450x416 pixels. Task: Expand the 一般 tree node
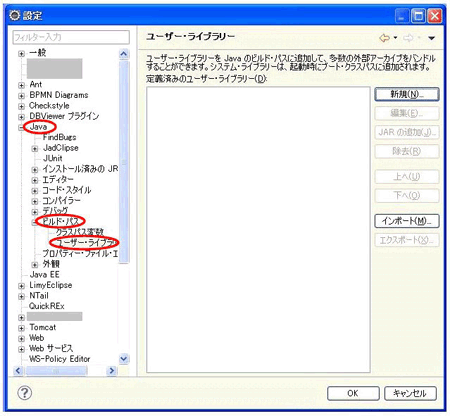[21, 53]
